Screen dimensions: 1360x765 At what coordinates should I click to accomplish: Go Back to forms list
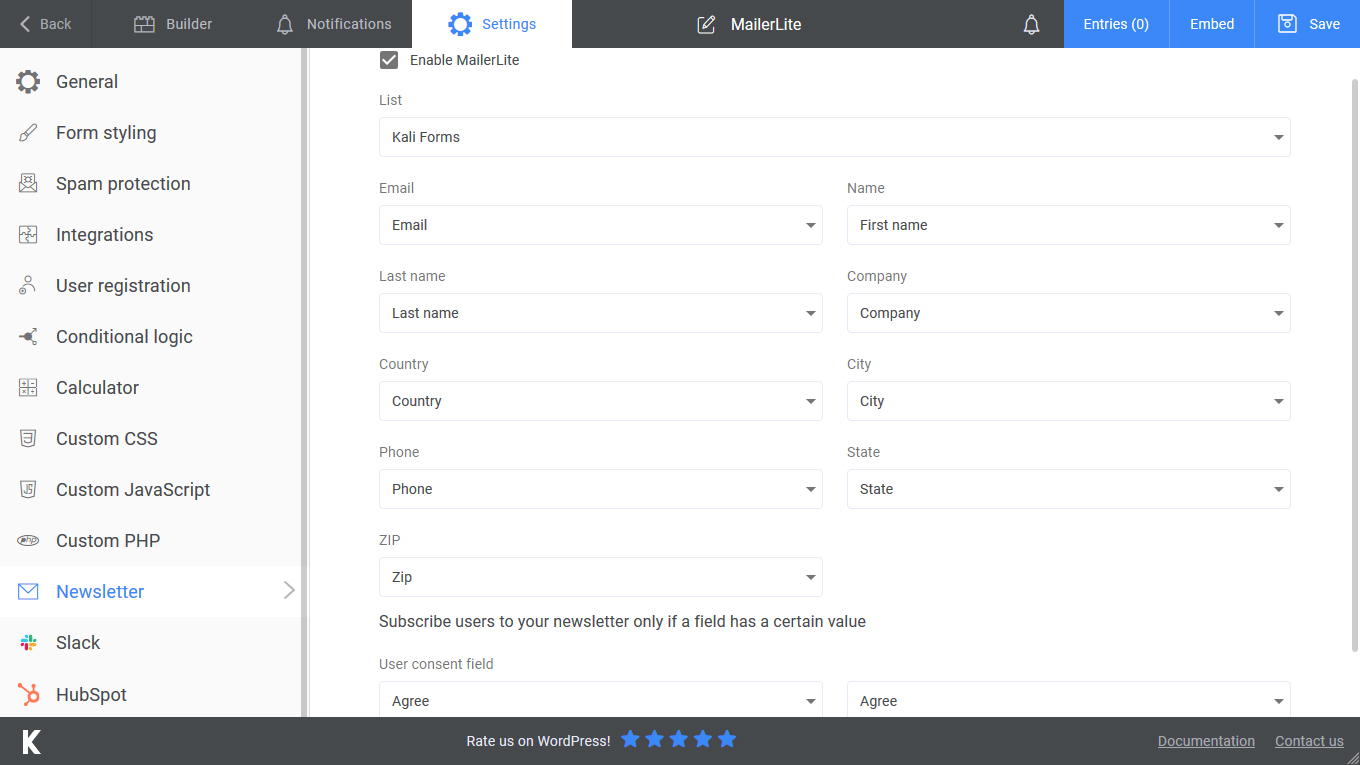coord(46,24)
